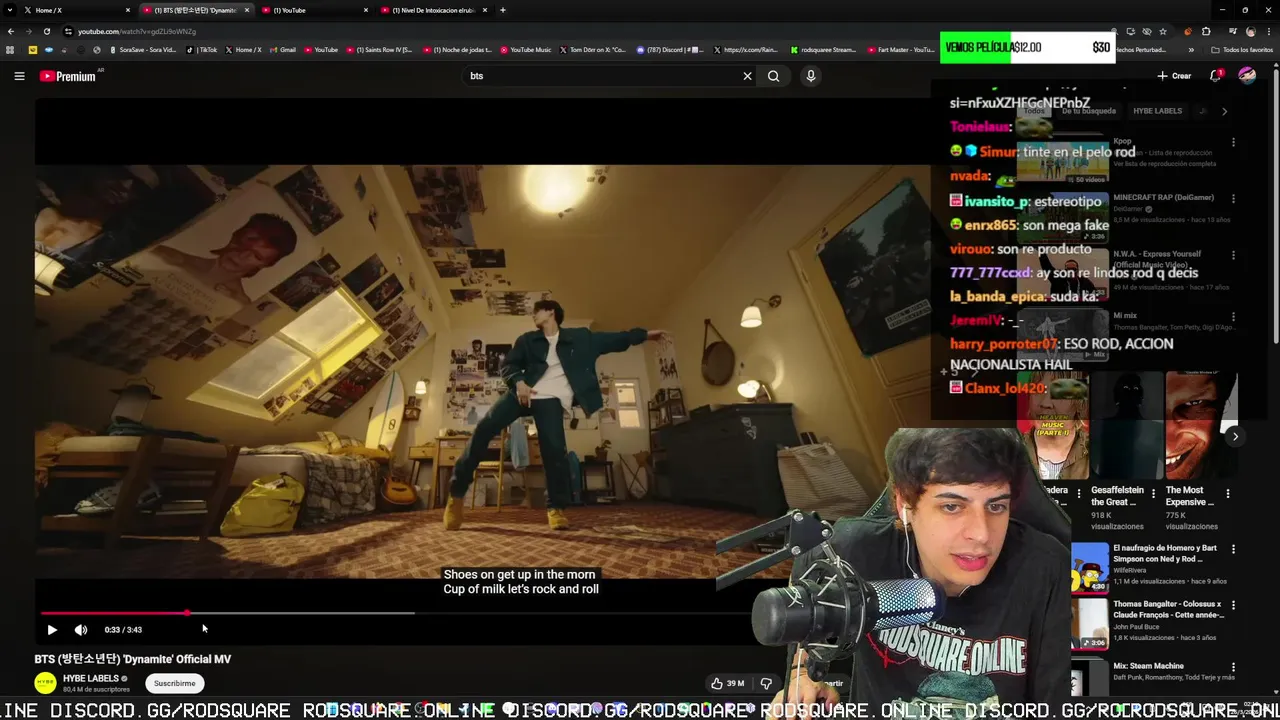Screen dimensions: 1280x720
Task: Advance the shorts shelf with next arrow
Action: click(1235, 436)
